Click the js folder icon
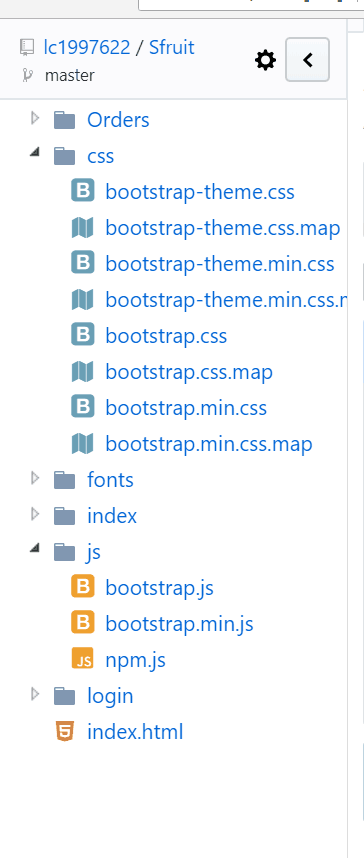The height and width of the screenshot is (858, 364). [x=65, y=552]
